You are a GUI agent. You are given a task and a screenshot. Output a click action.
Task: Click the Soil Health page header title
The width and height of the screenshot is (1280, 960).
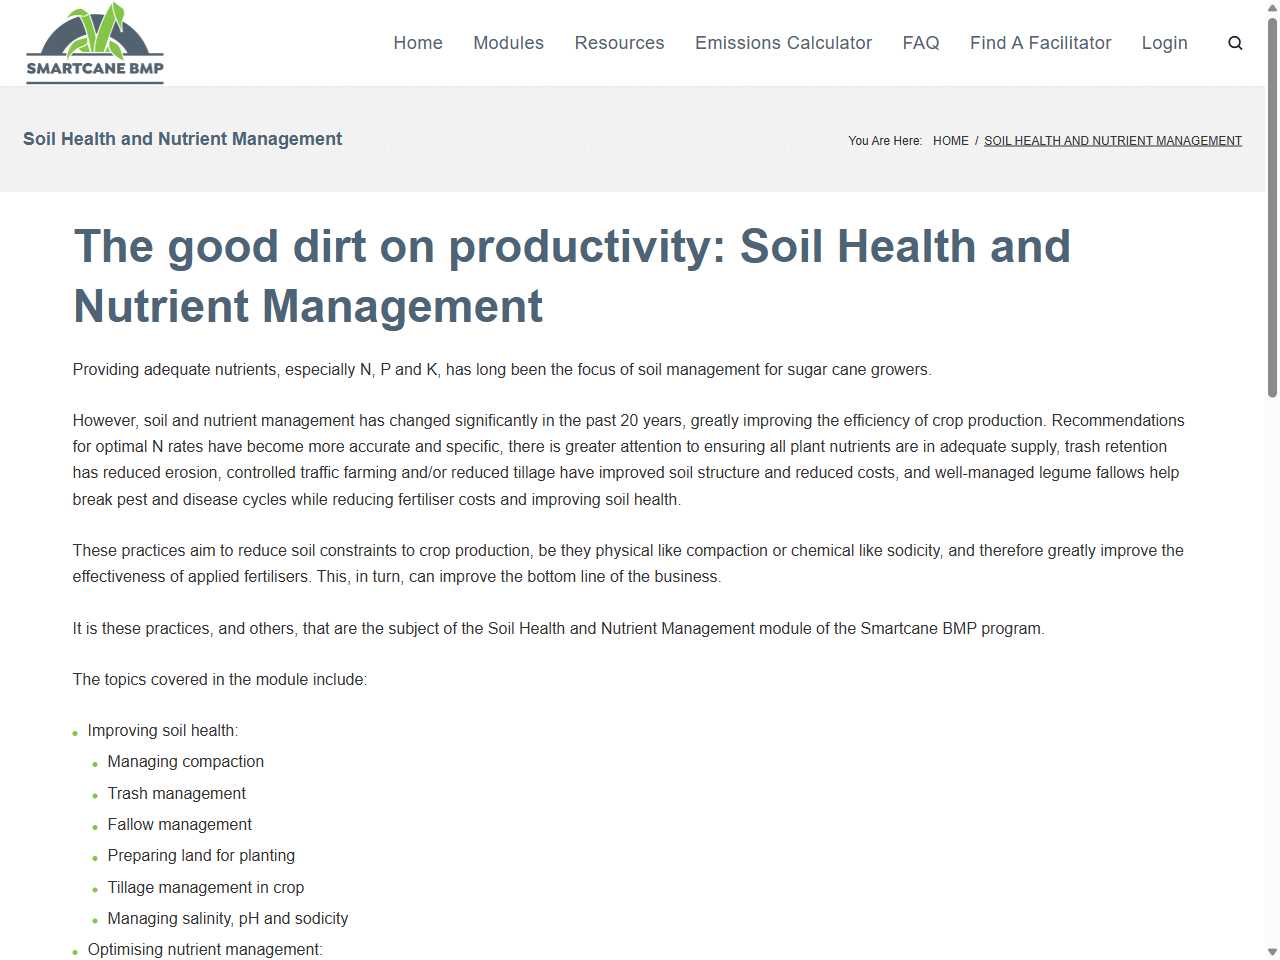(182, 139)
